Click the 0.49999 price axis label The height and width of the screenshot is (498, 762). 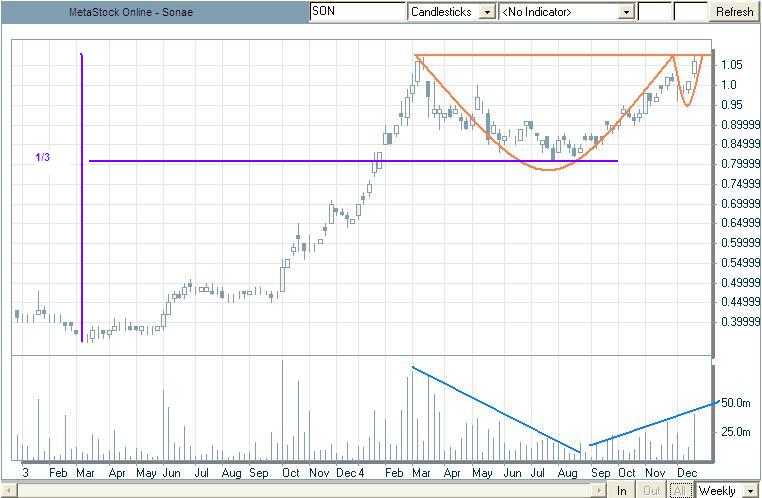coord(740,283)
